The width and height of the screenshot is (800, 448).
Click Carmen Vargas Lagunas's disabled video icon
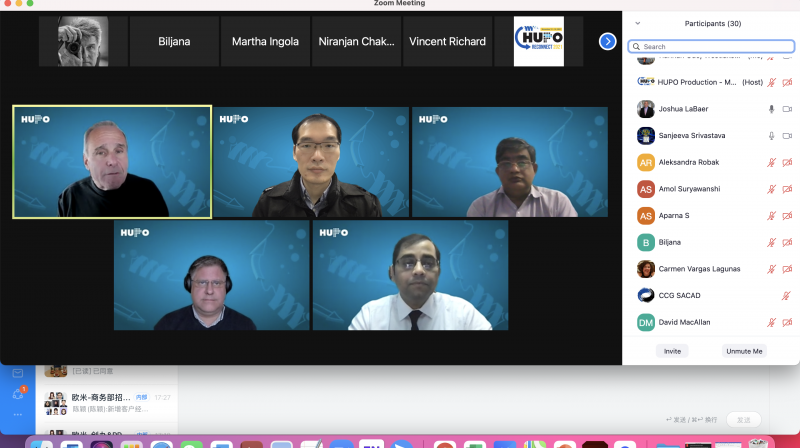[787, 269]
